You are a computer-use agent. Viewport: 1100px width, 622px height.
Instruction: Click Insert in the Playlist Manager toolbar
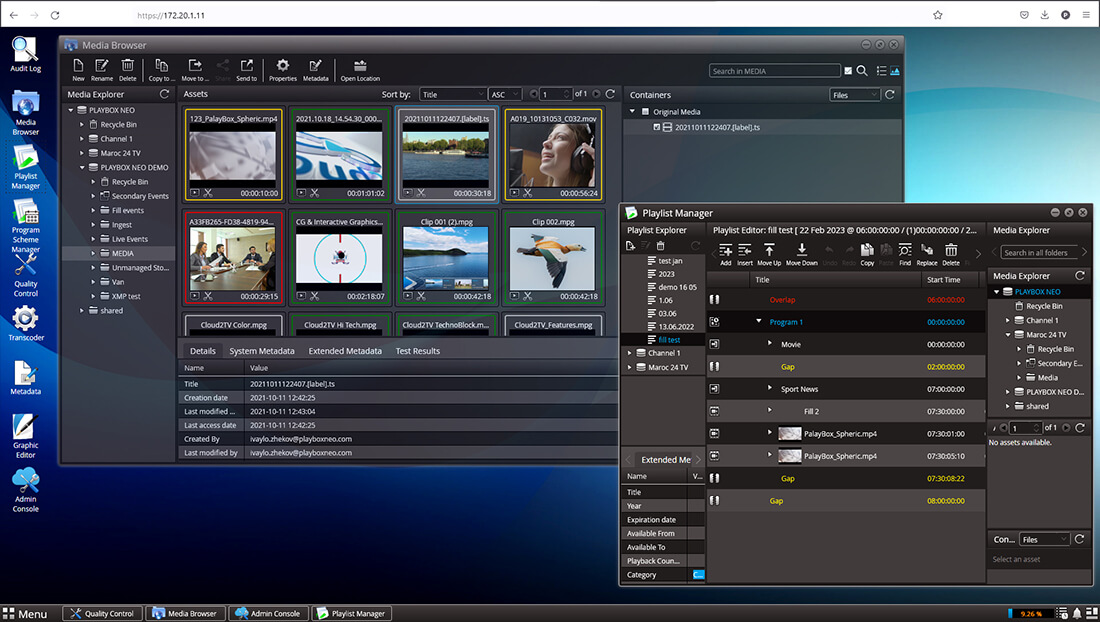click(x=744, y=254)
